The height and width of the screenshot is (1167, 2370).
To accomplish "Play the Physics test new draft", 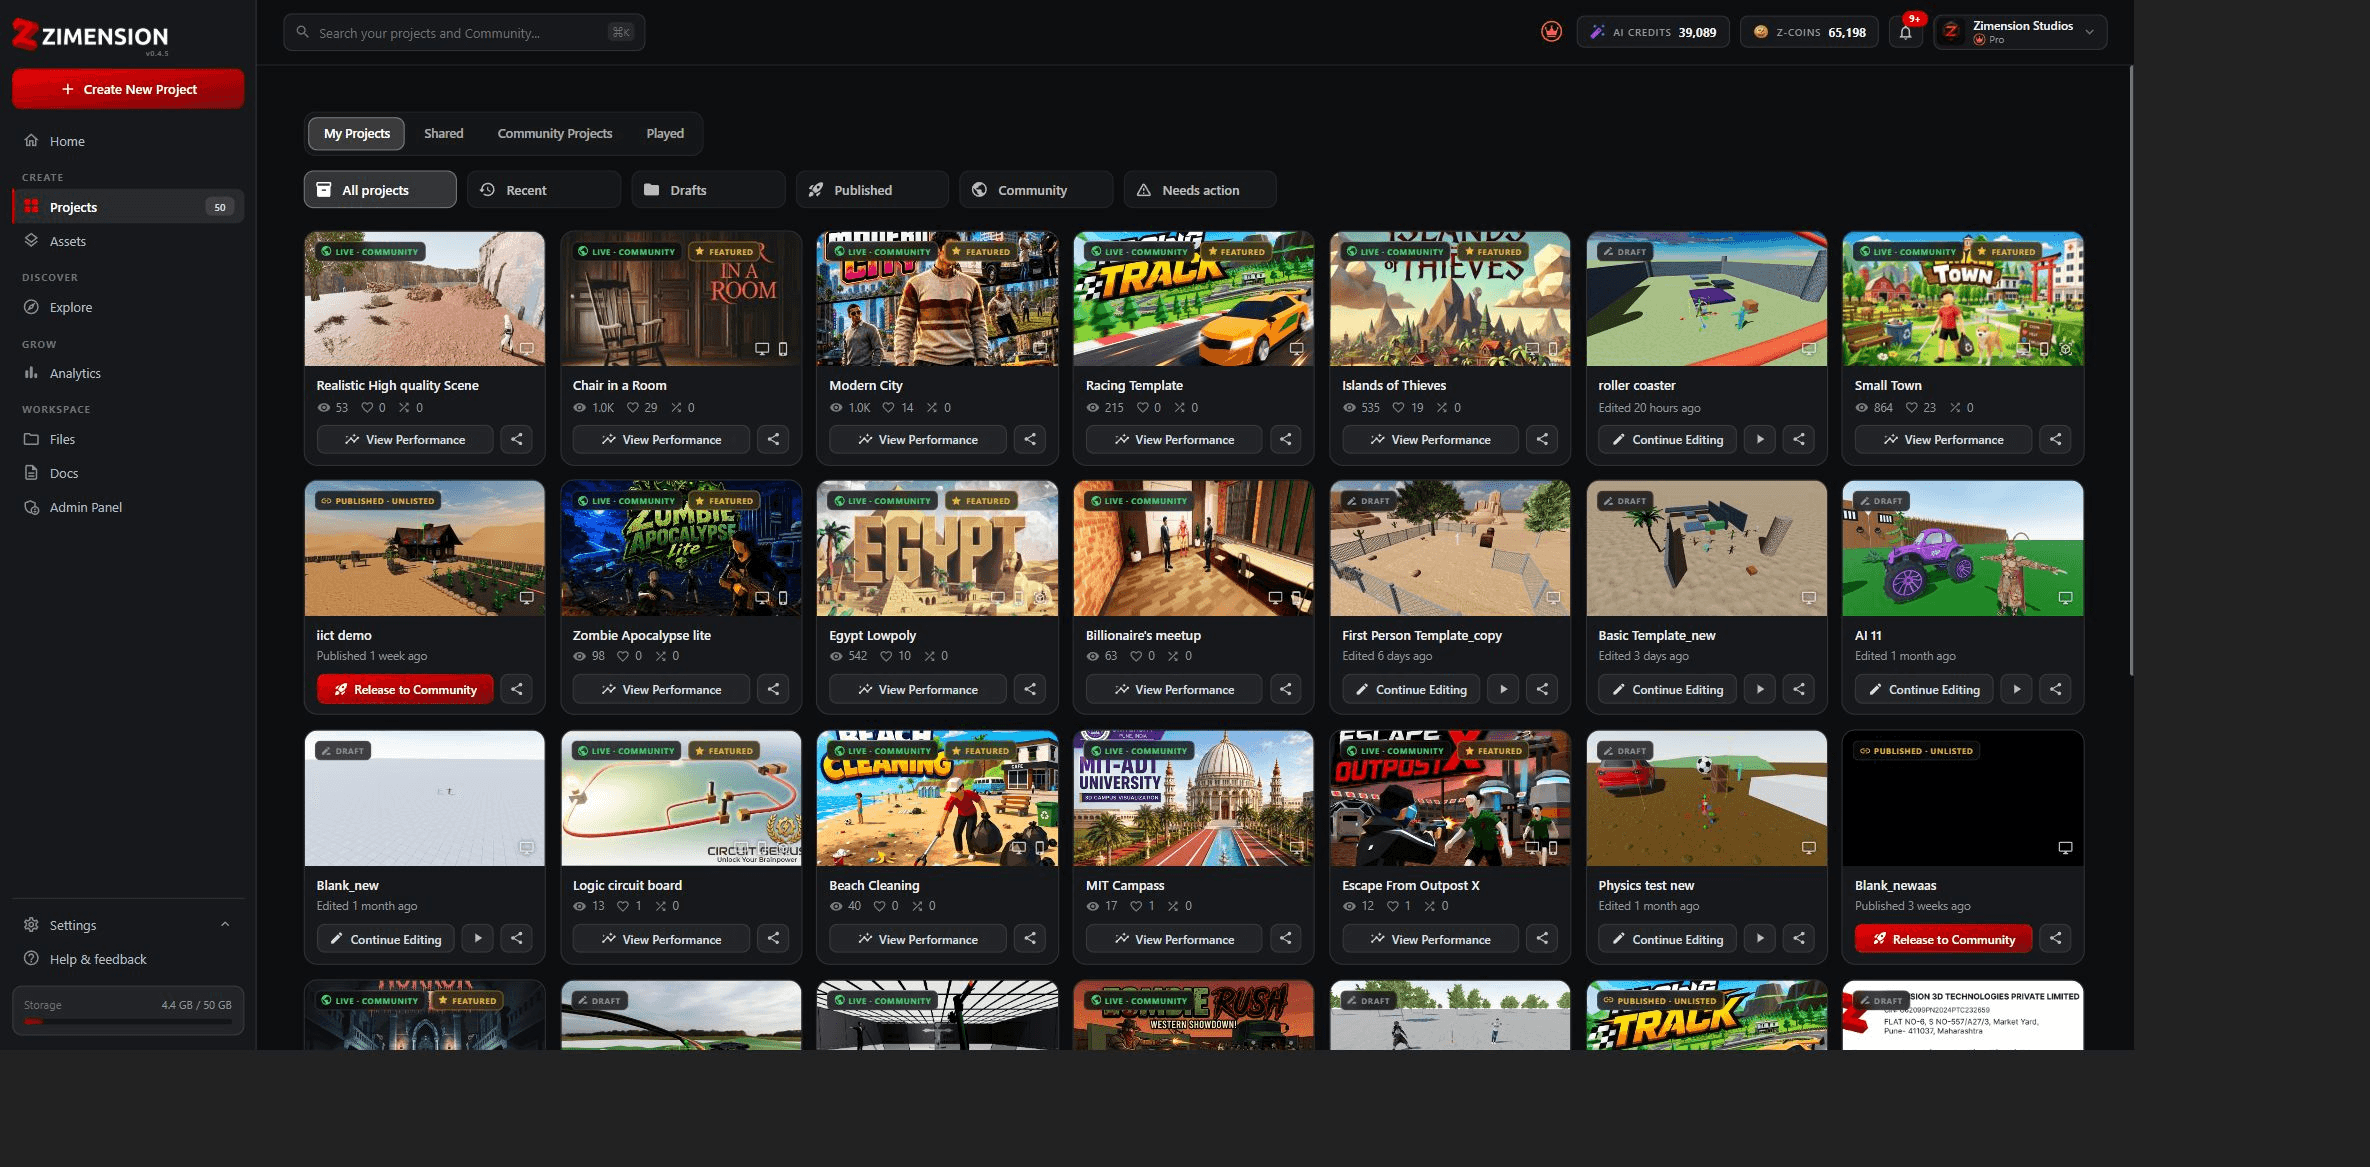I will 1760,938.
